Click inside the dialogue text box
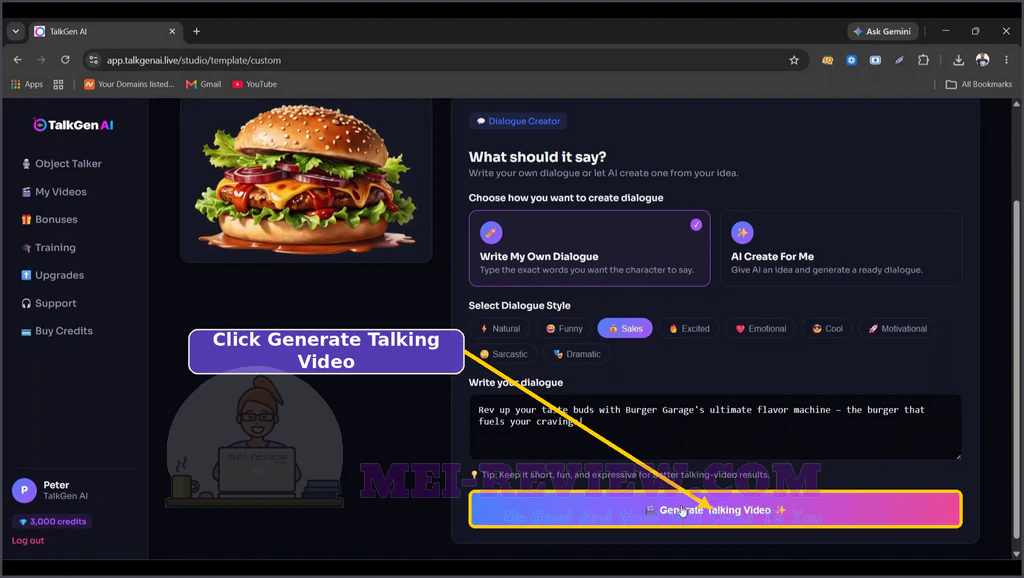 pyautogui.click(x=715, y=426)
